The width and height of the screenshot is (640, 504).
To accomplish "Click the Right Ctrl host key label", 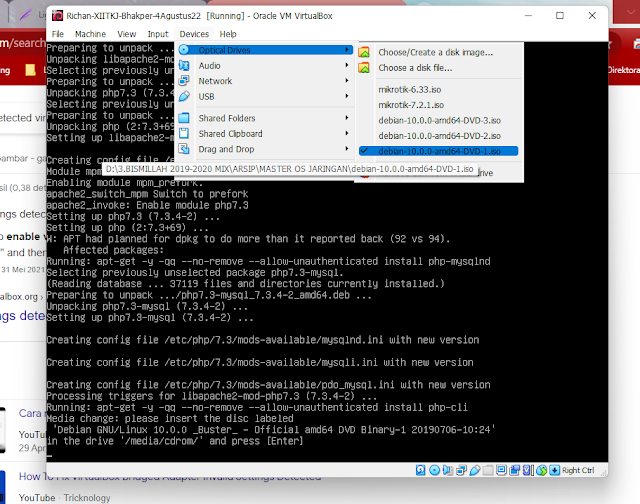I will (x=578, y=470).
